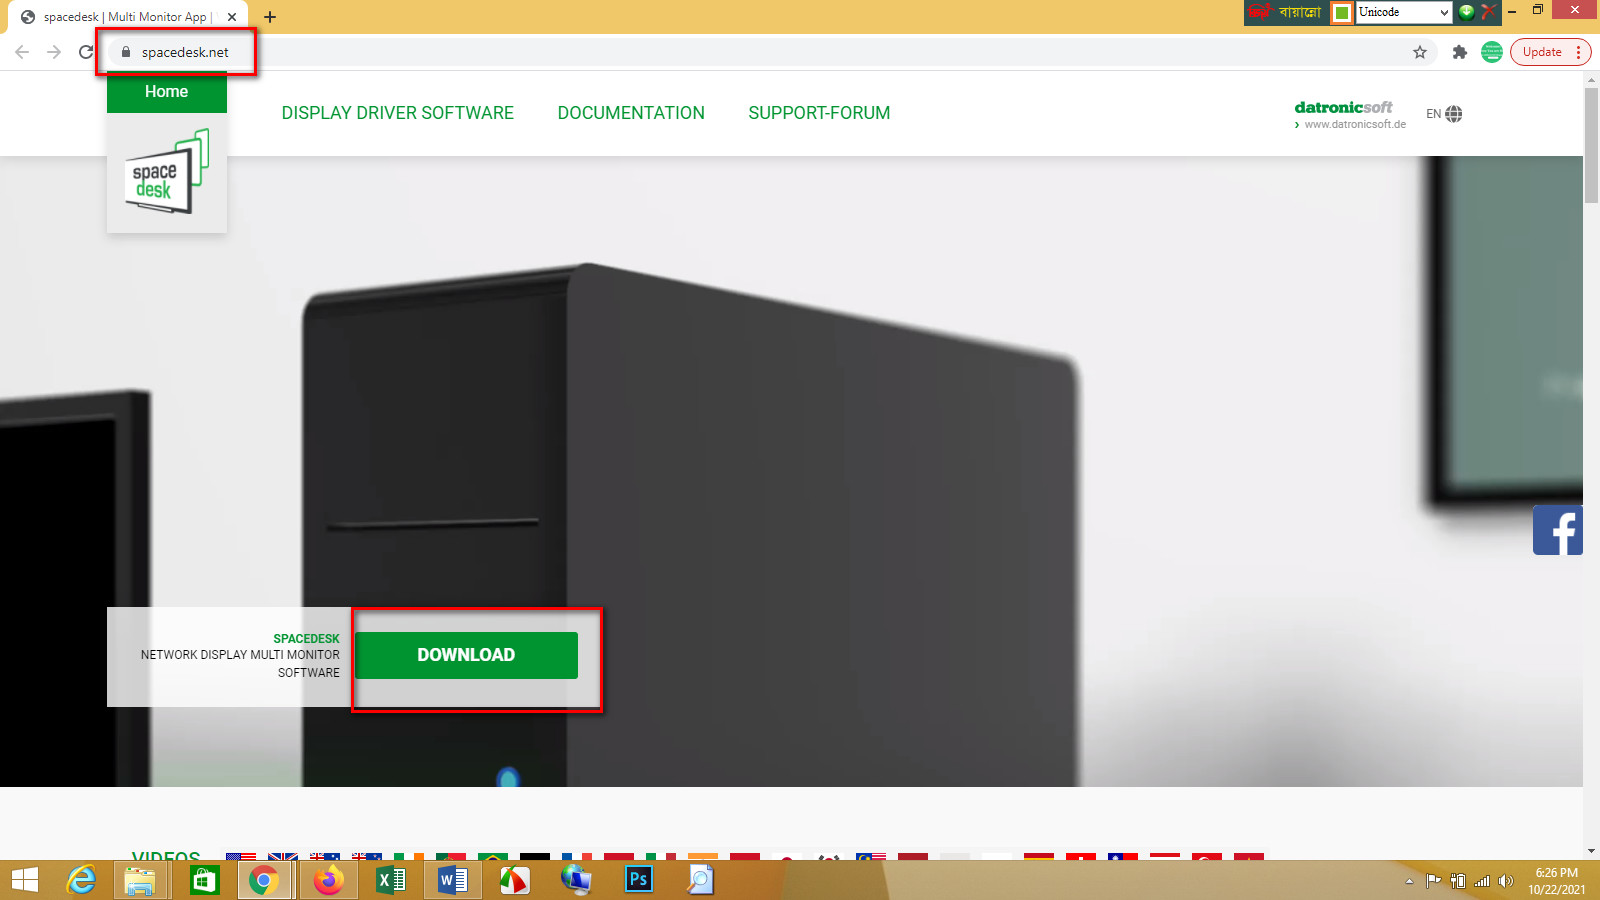Click the Action Center flag icon
Image resolution: width=1600 pixels, height=900 pixels.
[x=1433, y=881]
